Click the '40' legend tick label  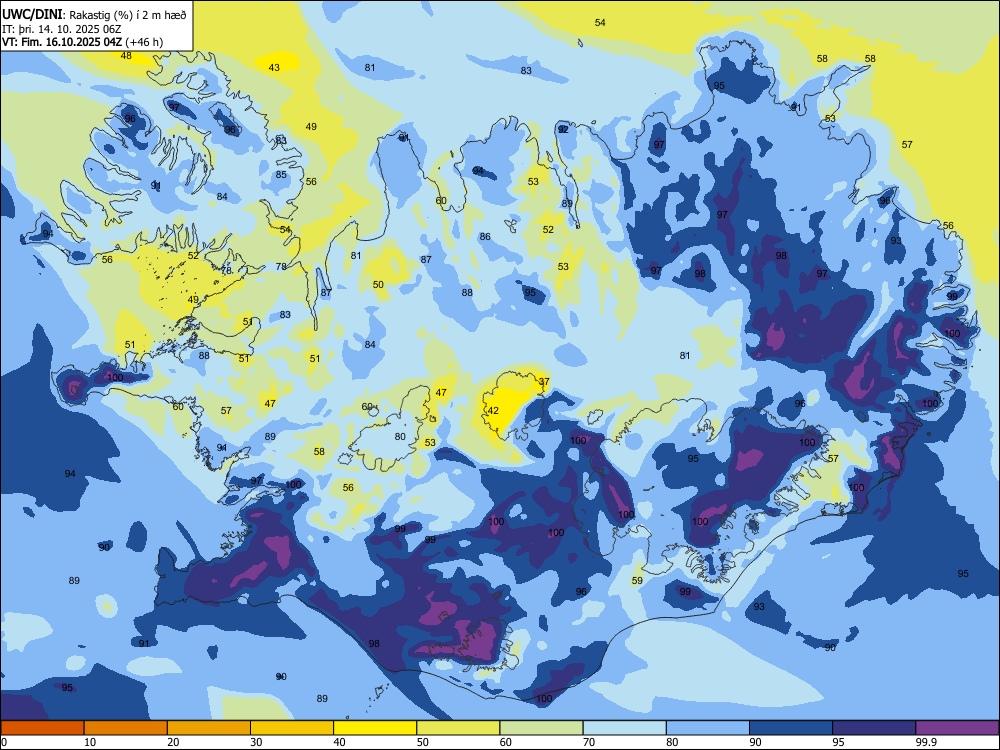pos(339,742)
